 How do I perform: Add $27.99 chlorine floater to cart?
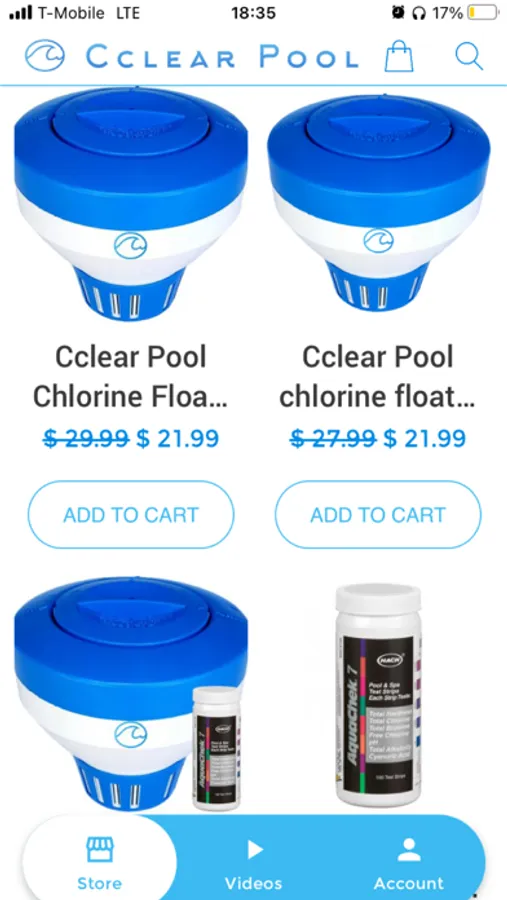click(x=378, y=514)
